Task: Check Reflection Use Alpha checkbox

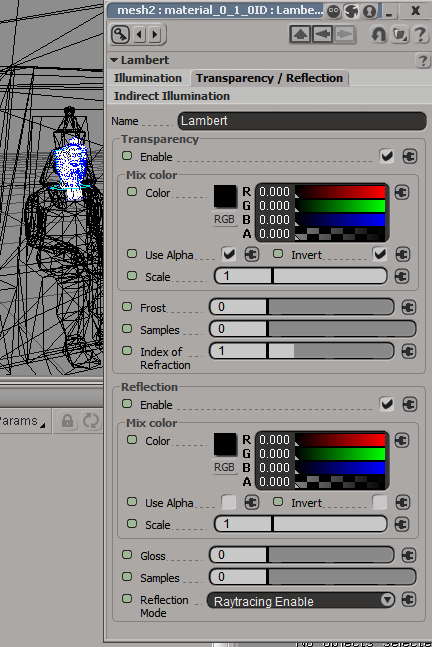Action: (x=229, y=502)
